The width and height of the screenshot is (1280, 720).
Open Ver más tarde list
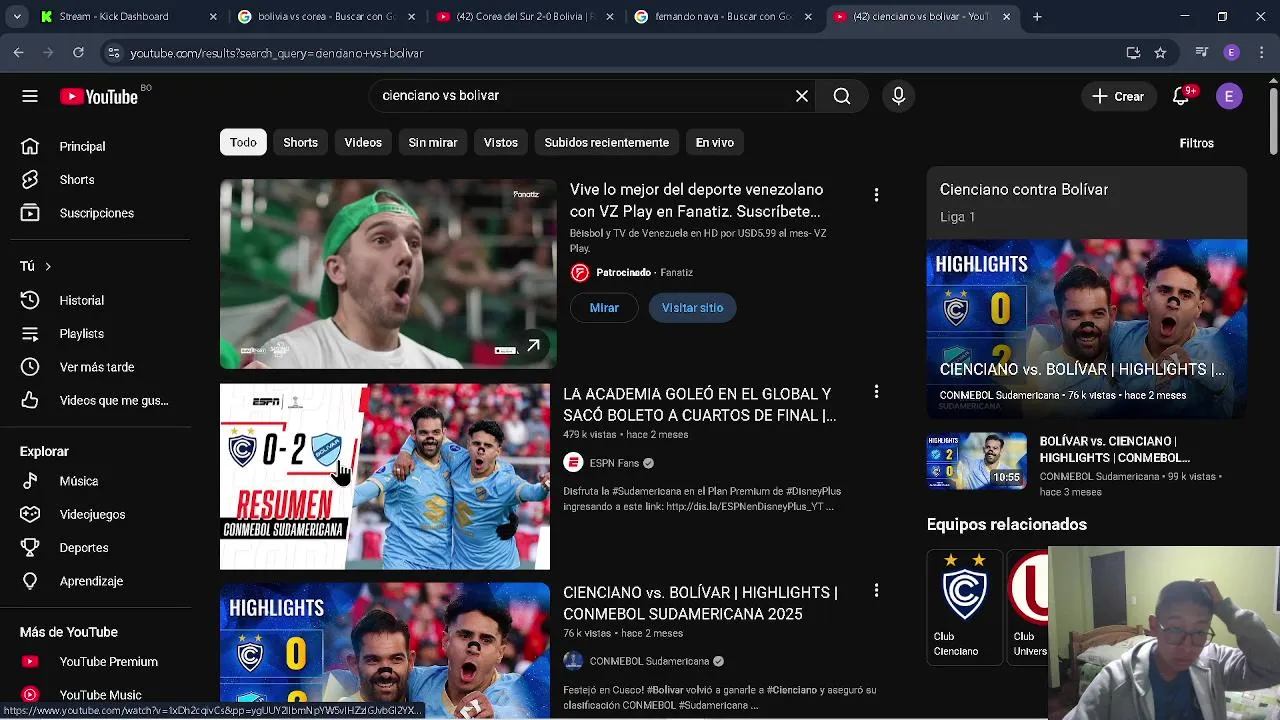coord(94,367)
